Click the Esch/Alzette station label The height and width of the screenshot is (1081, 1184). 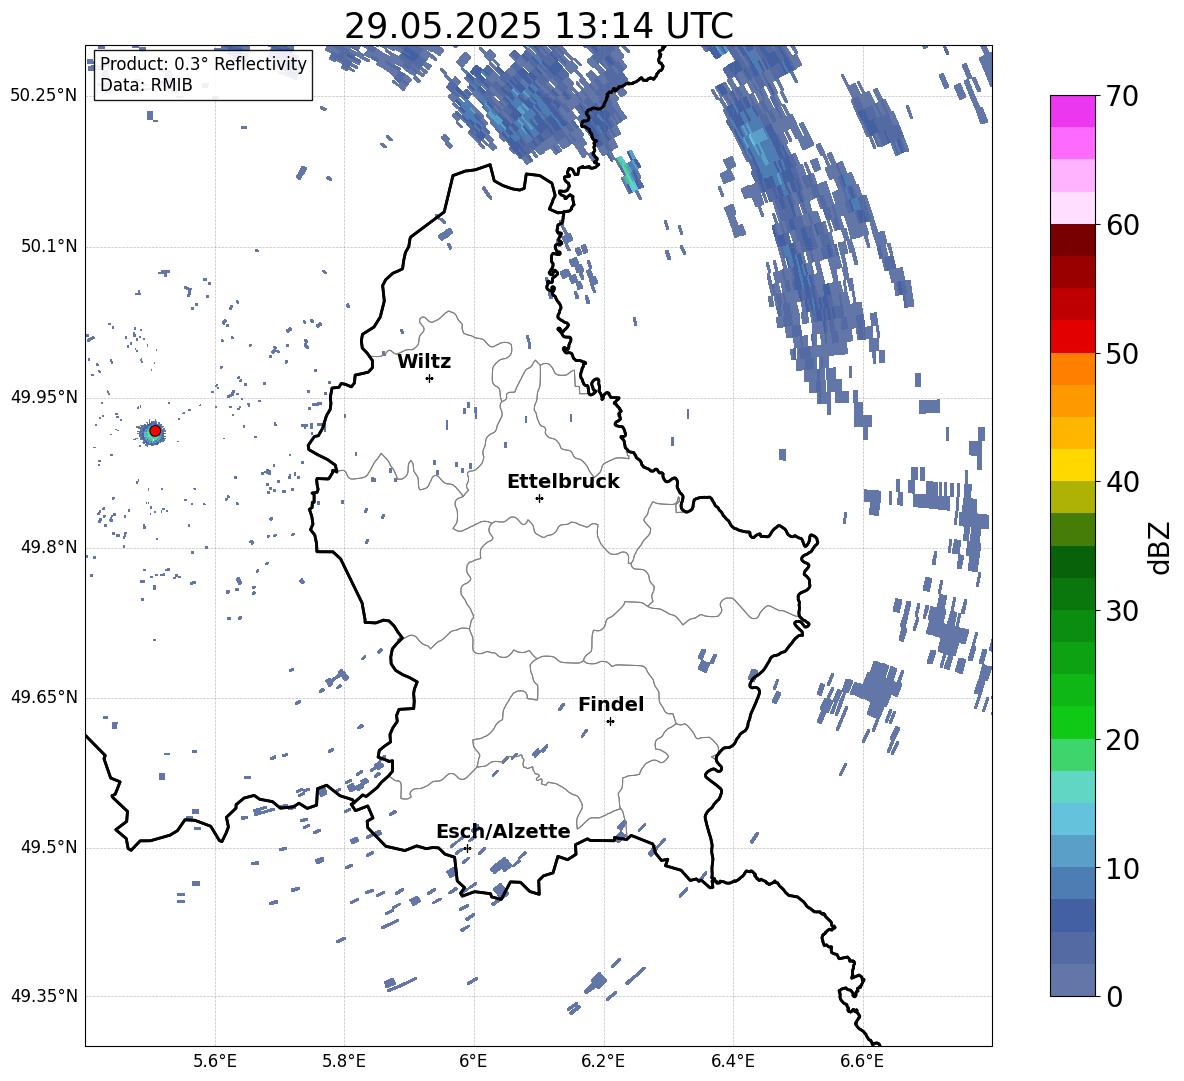click(503, 832)
